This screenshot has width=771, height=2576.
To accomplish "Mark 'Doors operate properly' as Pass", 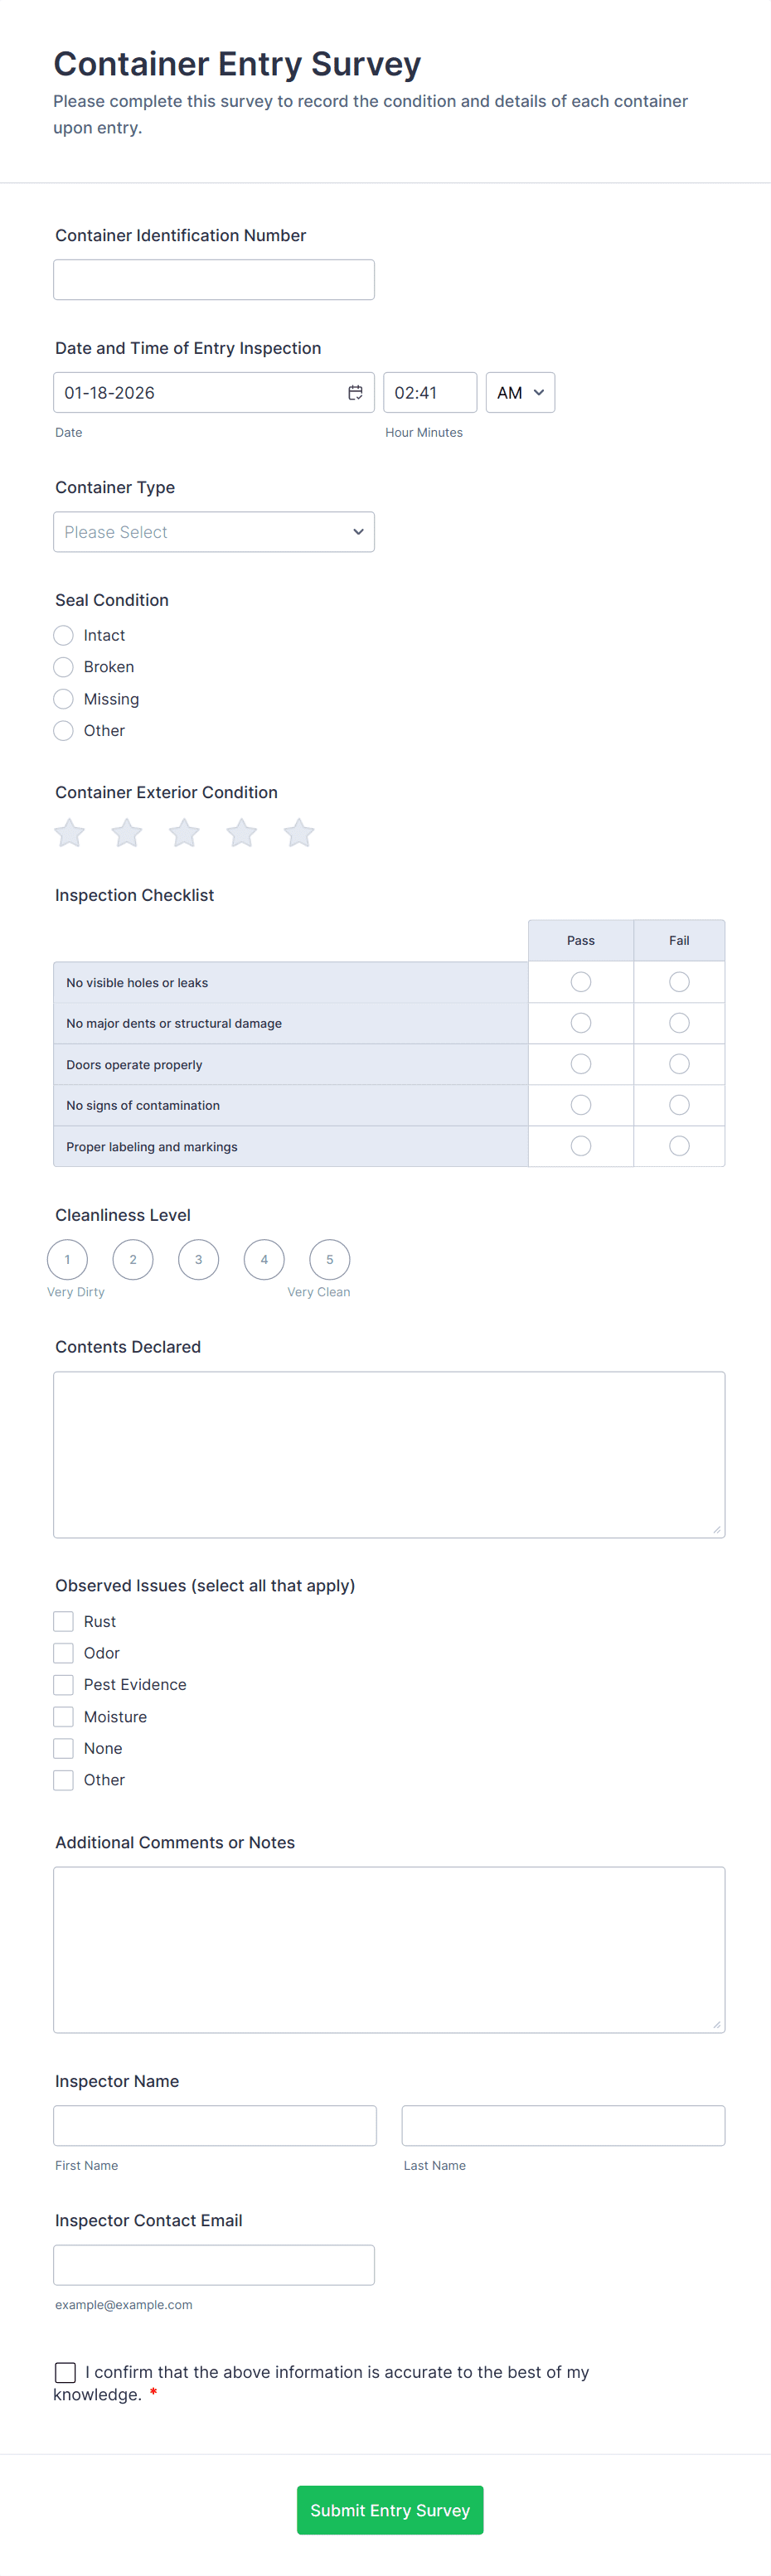I will 580,1064.
